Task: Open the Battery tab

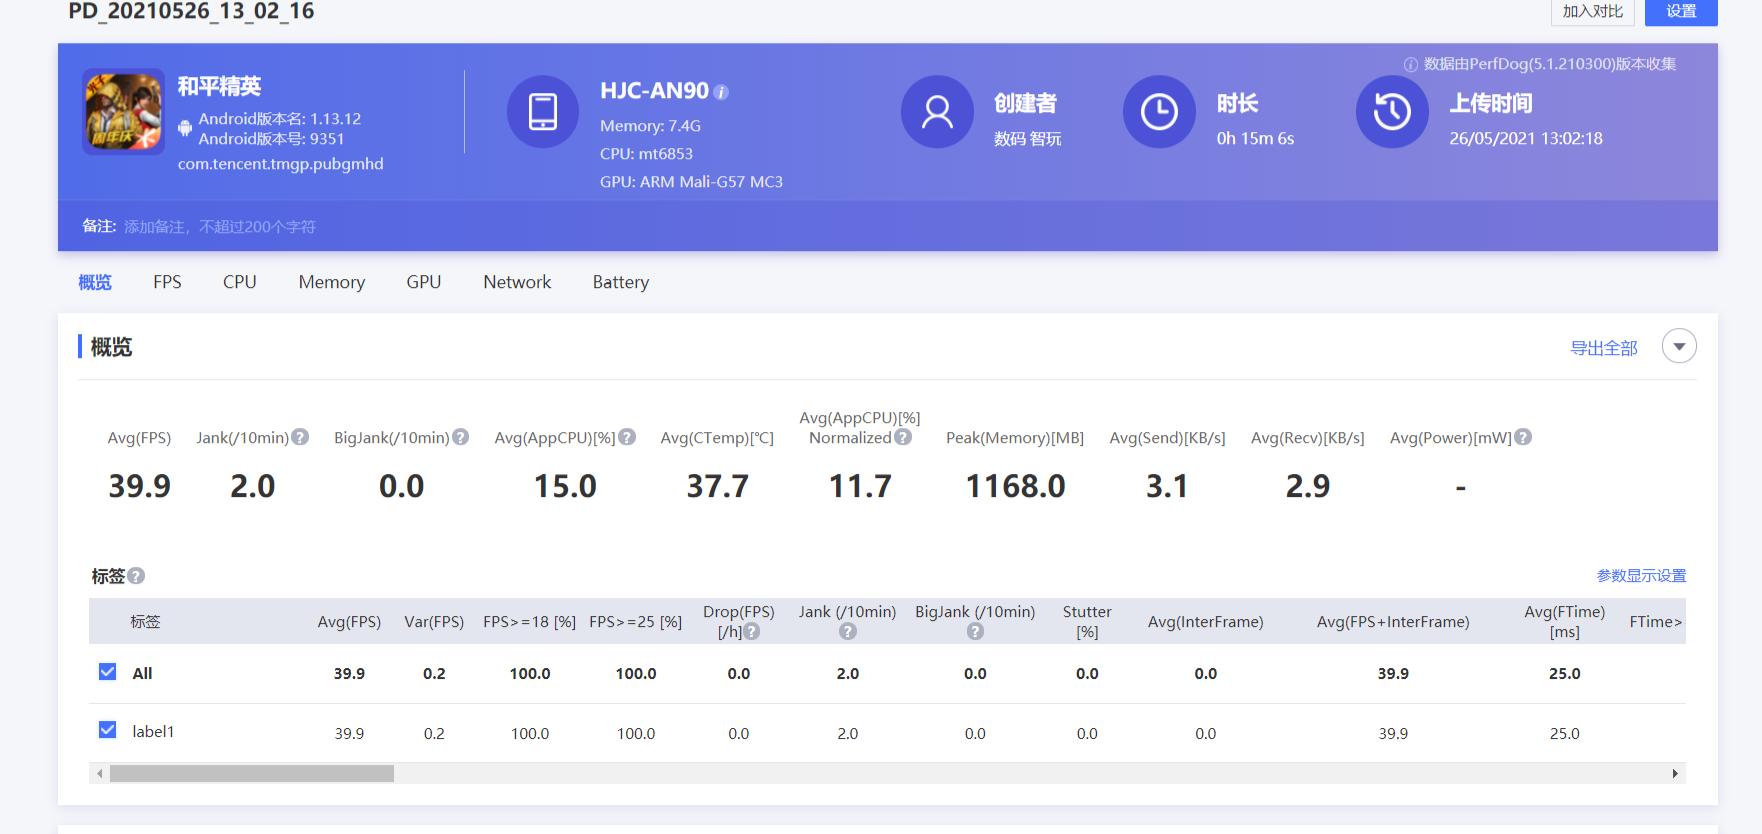Action: 620,282
